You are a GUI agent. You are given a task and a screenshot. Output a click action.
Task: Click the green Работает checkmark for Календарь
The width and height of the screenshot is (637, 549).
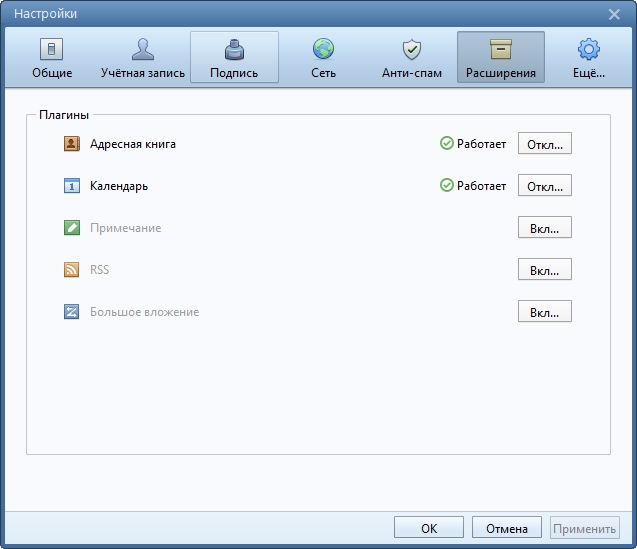[446, 185]
